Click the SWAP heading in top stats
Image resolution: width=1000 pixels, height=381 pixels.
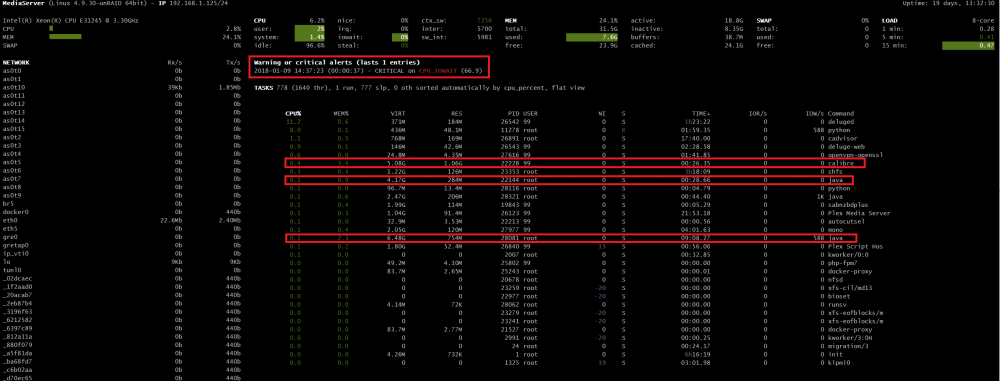pos(765,20)
